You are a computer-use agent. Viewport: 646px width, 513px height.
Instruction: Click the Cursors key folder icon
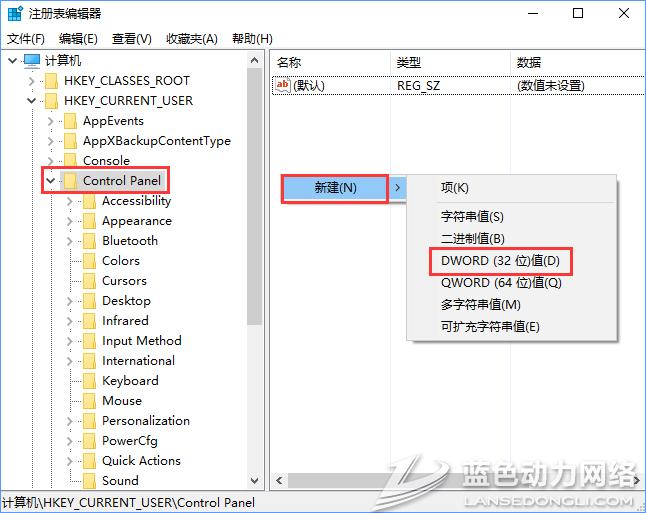tap(89, 281)
